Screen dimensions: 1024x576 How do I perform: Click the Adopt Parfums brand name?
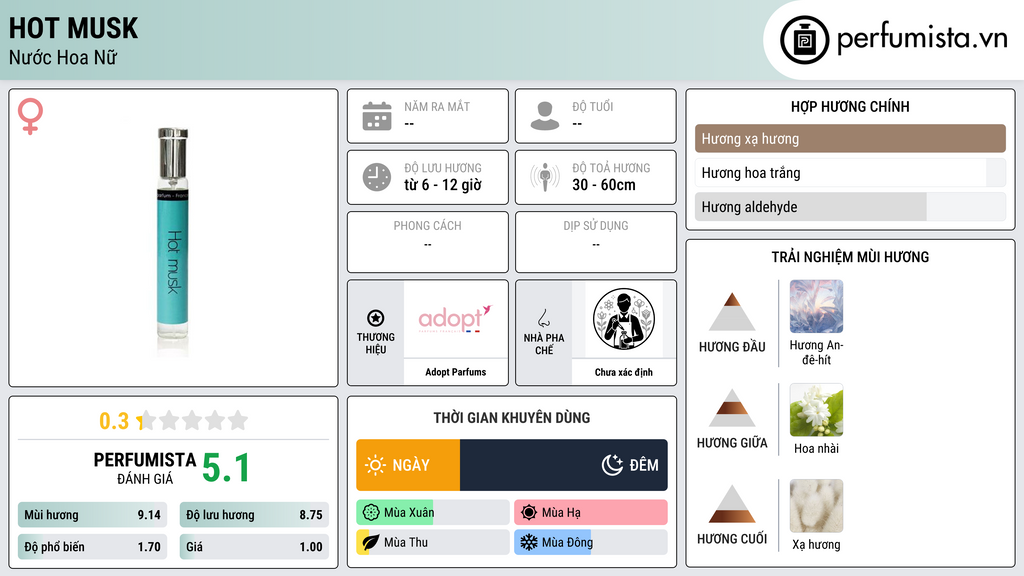455,372
